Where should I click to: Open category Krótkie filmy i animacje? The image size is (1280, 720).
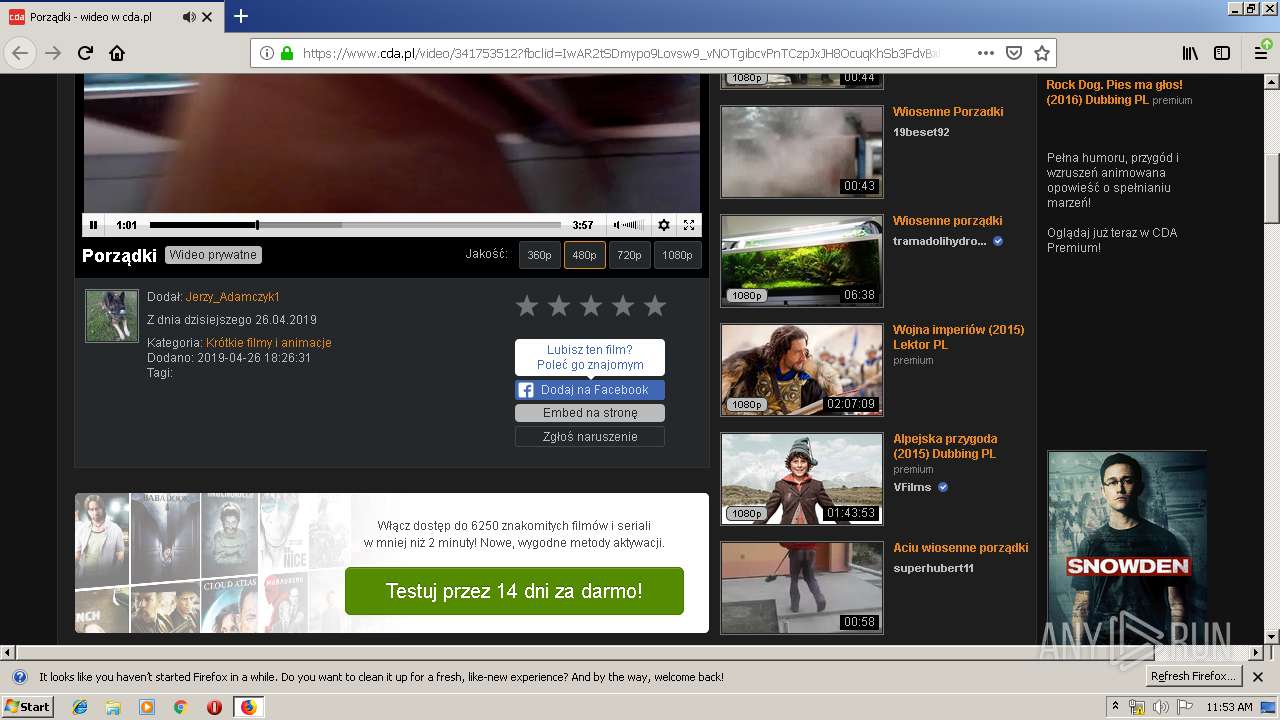click(269, 343)
